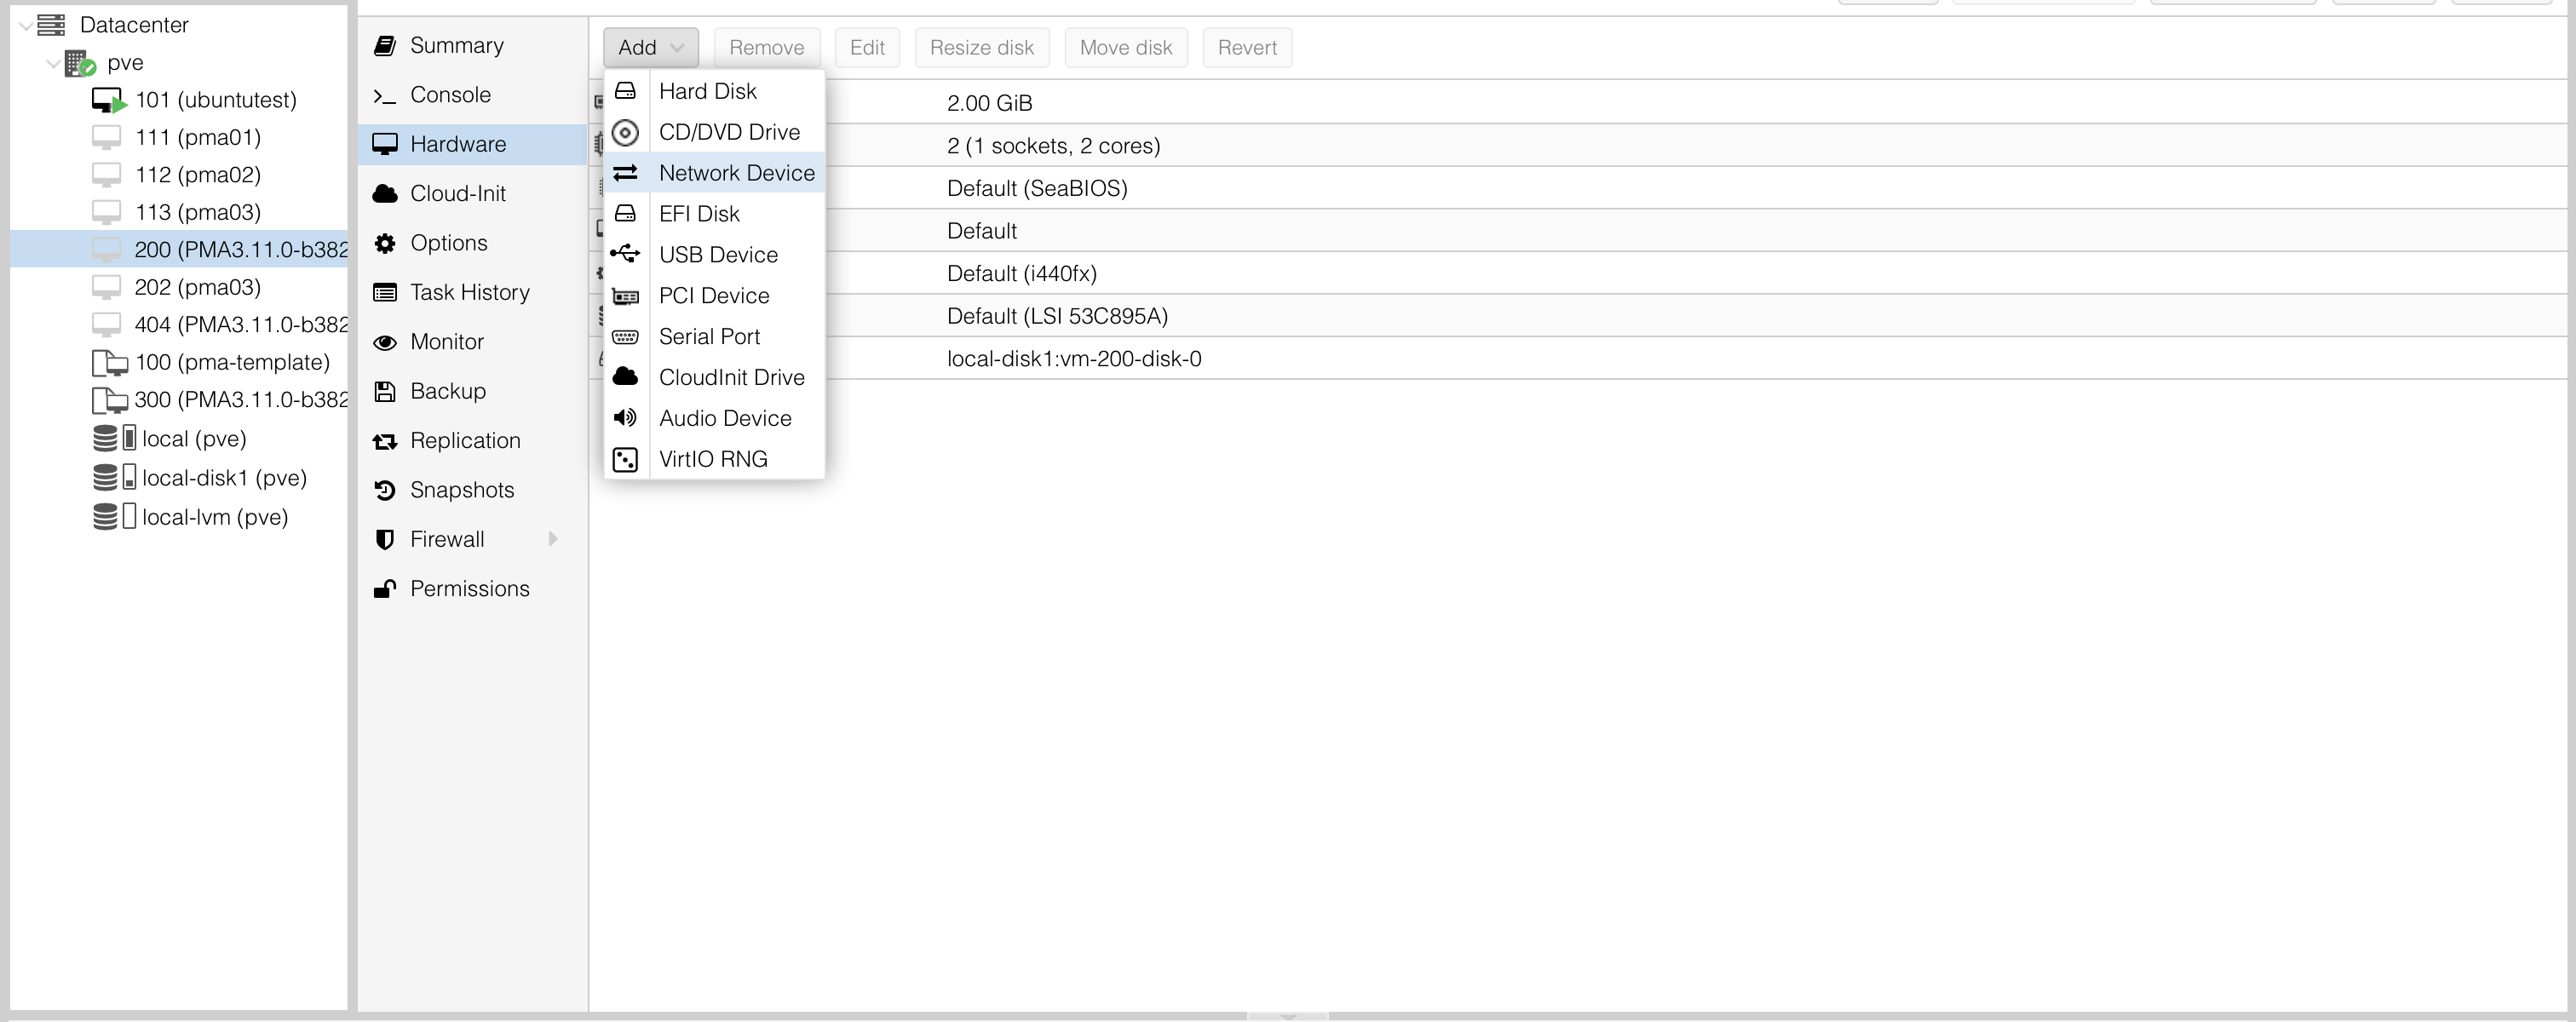Click the Snapshots history icon

coord(384,490)
